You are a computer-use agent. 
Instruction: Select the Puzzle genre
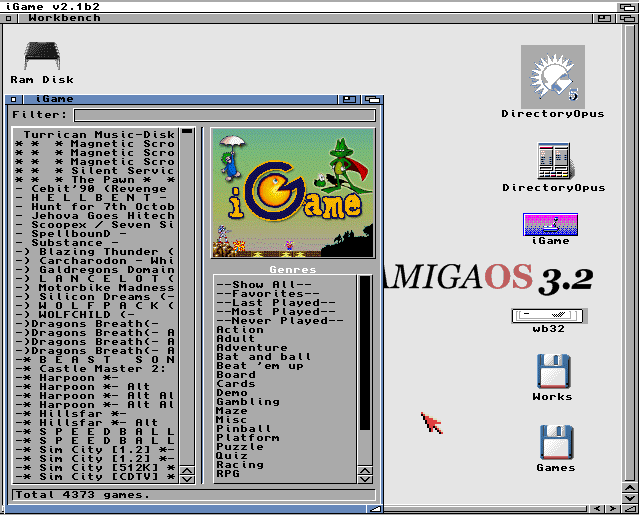click(x=240, y=446)
